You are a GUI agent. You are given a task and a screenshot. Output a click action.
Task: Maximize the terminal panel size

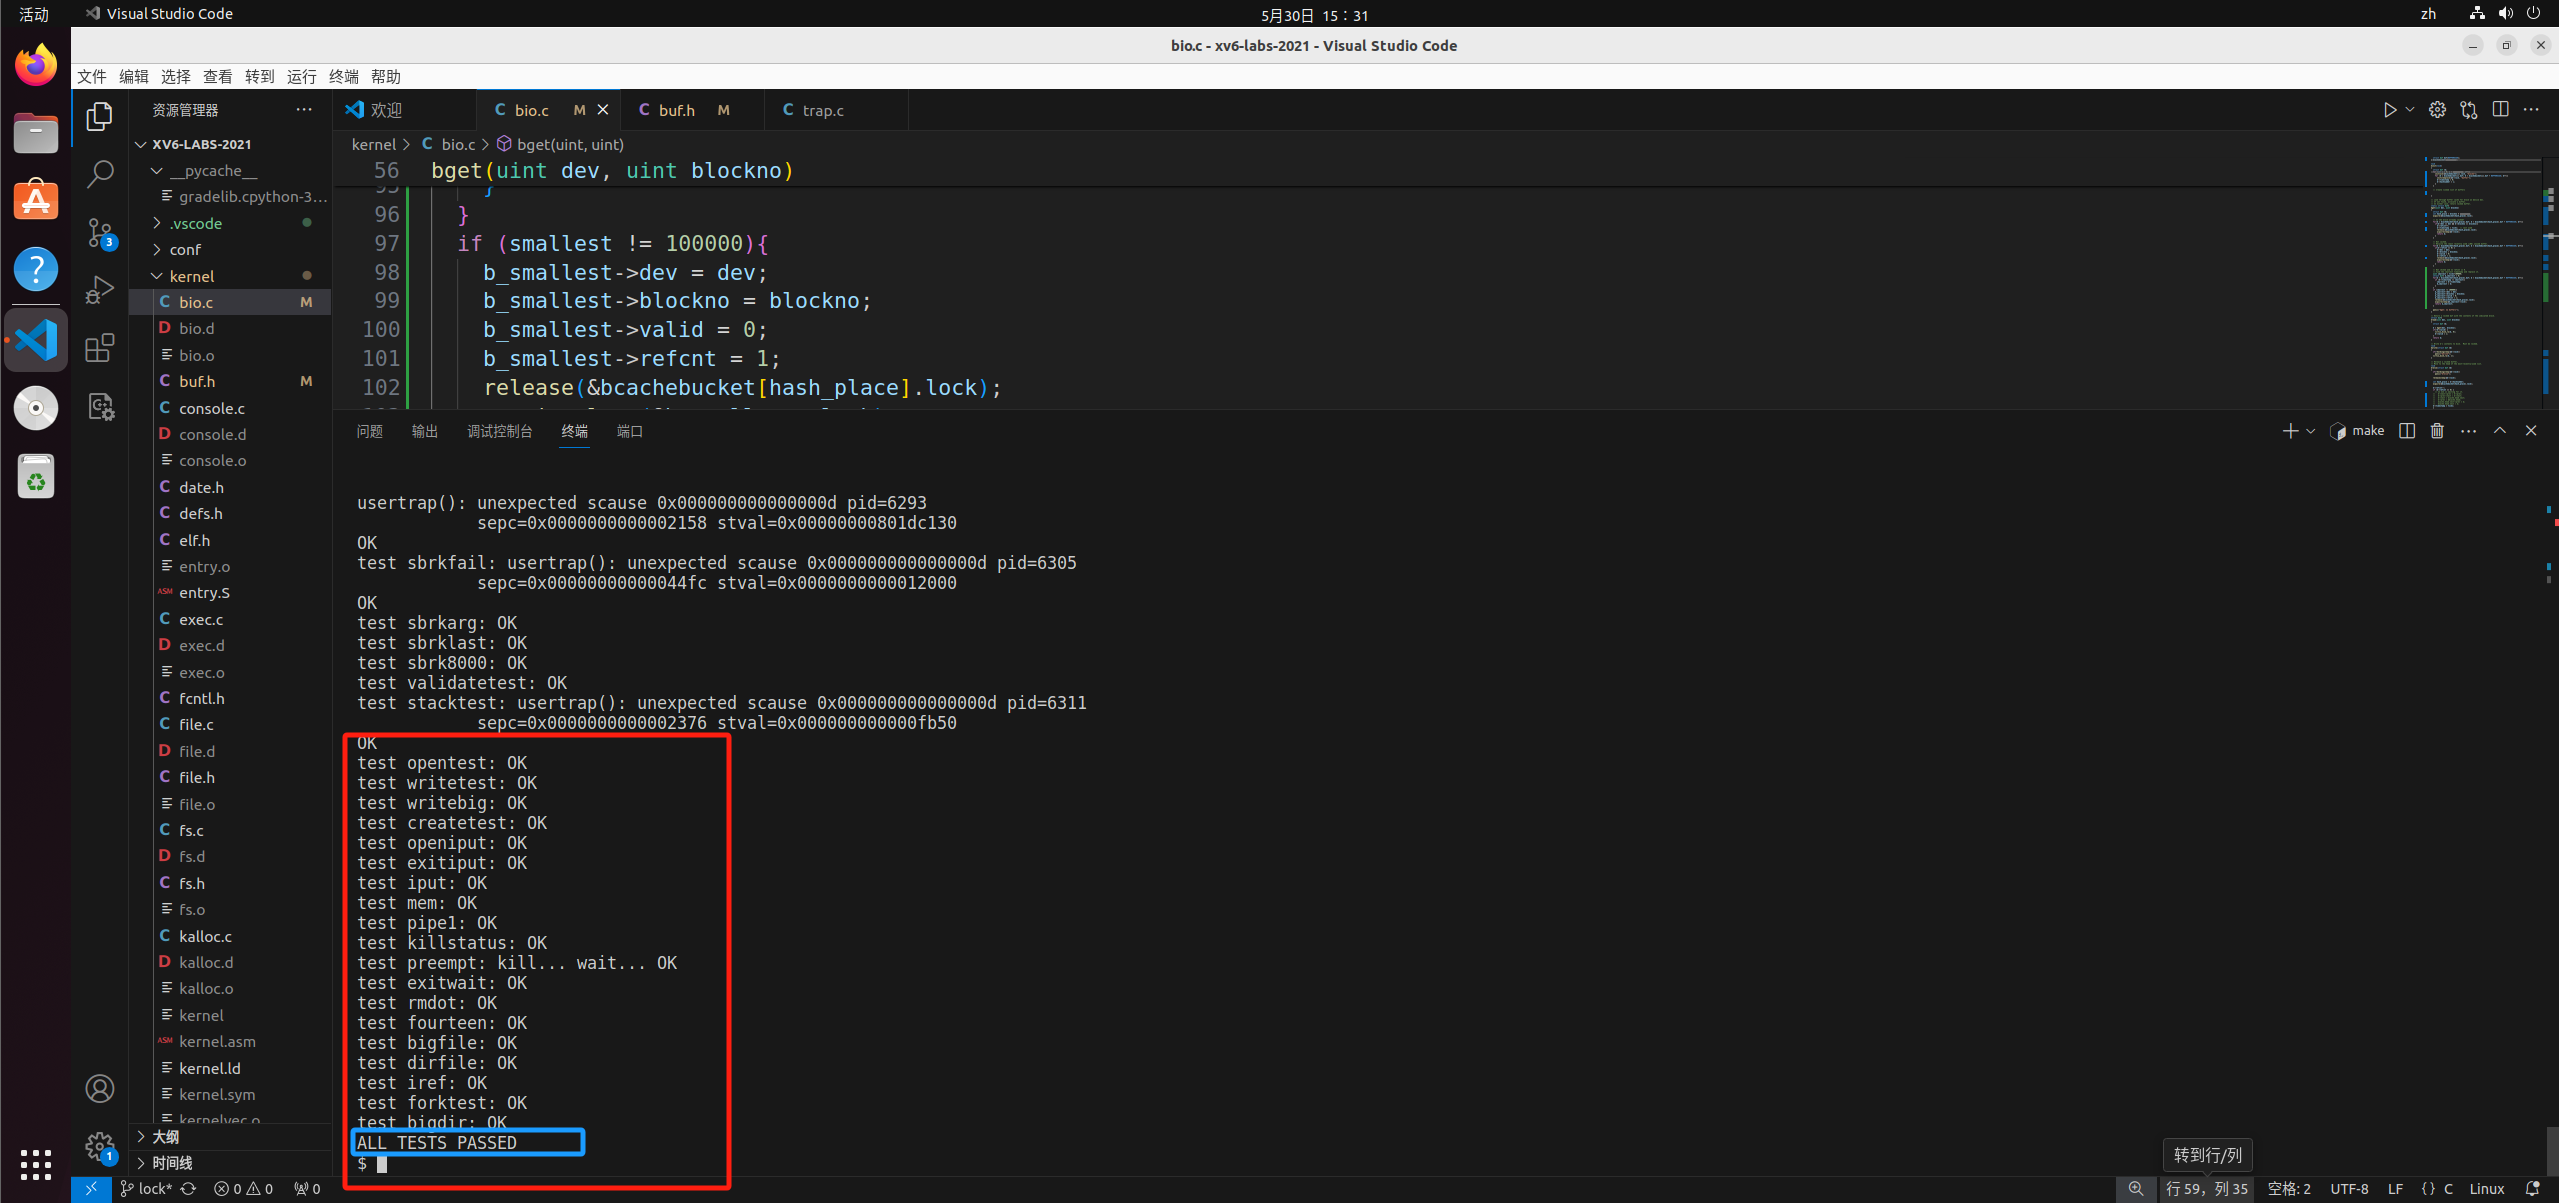2499,431
